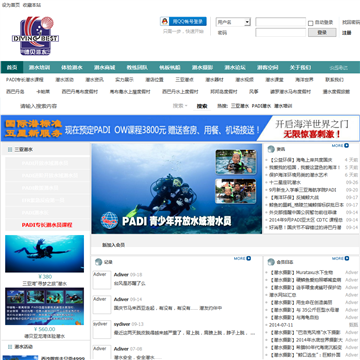Open the ¥560.00 diving product image
360x360 pixels.
tap(44, 306)
